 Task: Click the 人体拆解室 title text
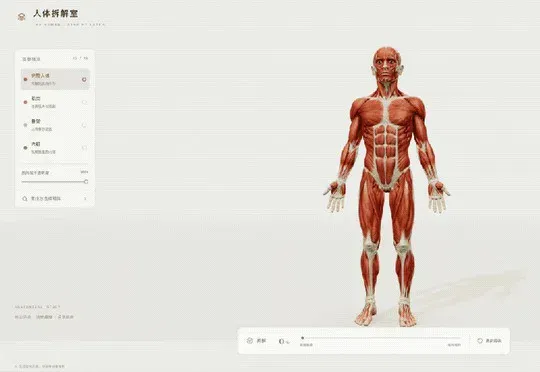click(55, 14)
